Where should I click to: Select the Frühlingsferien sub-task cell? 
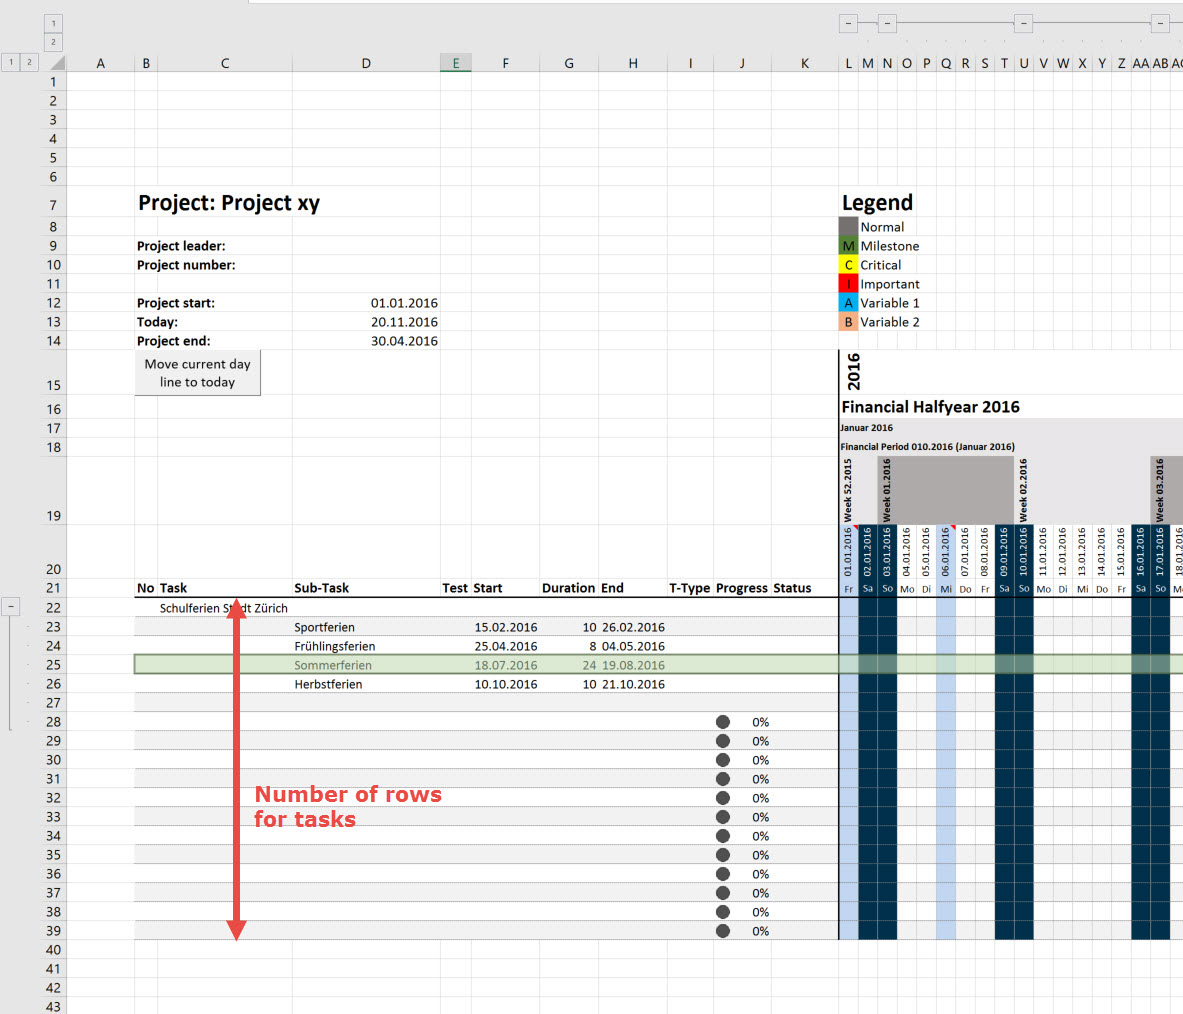(x=367, y=646)
